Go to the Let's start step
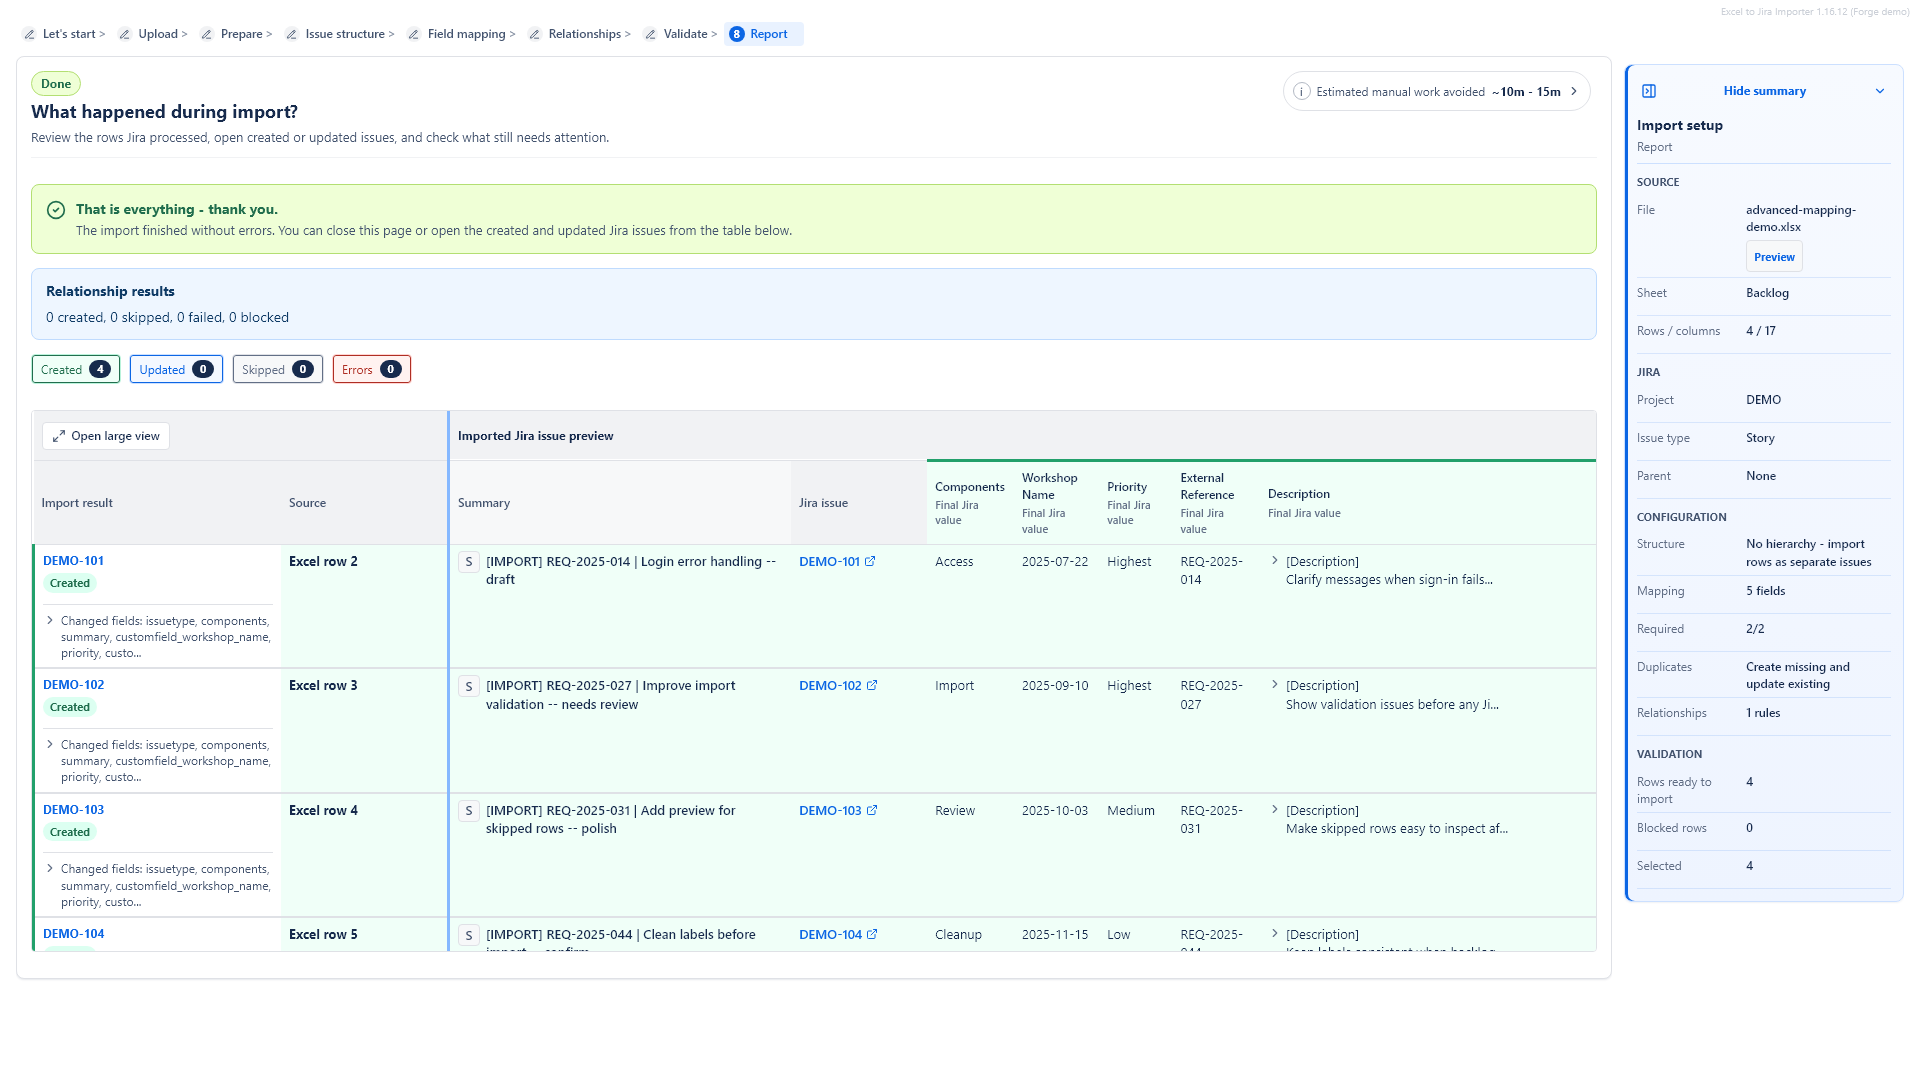This screenshot has height=1080, width=1920. point(69,34)
